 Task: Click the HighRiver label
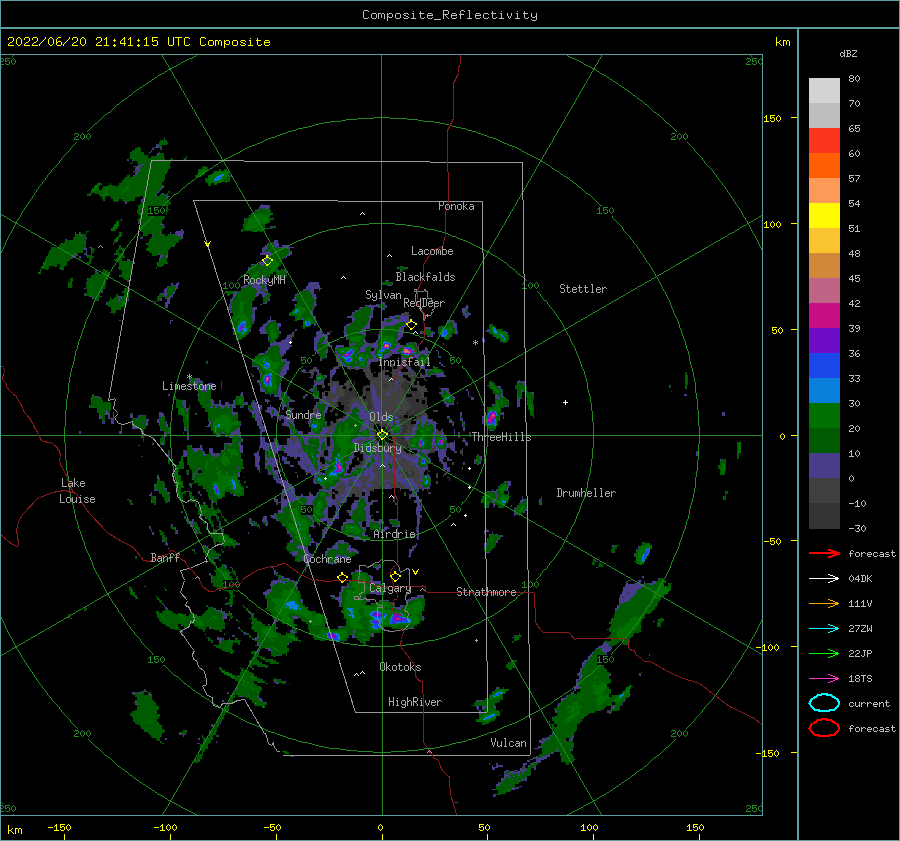(415, 702)
